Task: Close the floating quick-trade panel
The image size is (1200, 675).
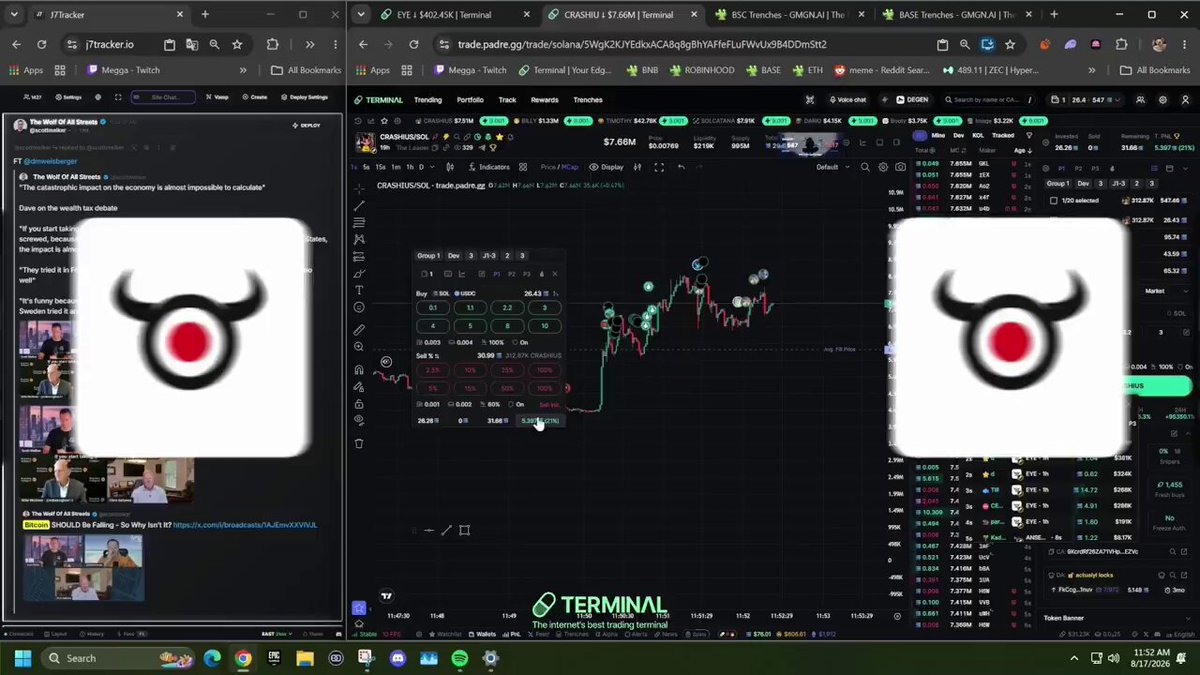Action: (555, 274)
